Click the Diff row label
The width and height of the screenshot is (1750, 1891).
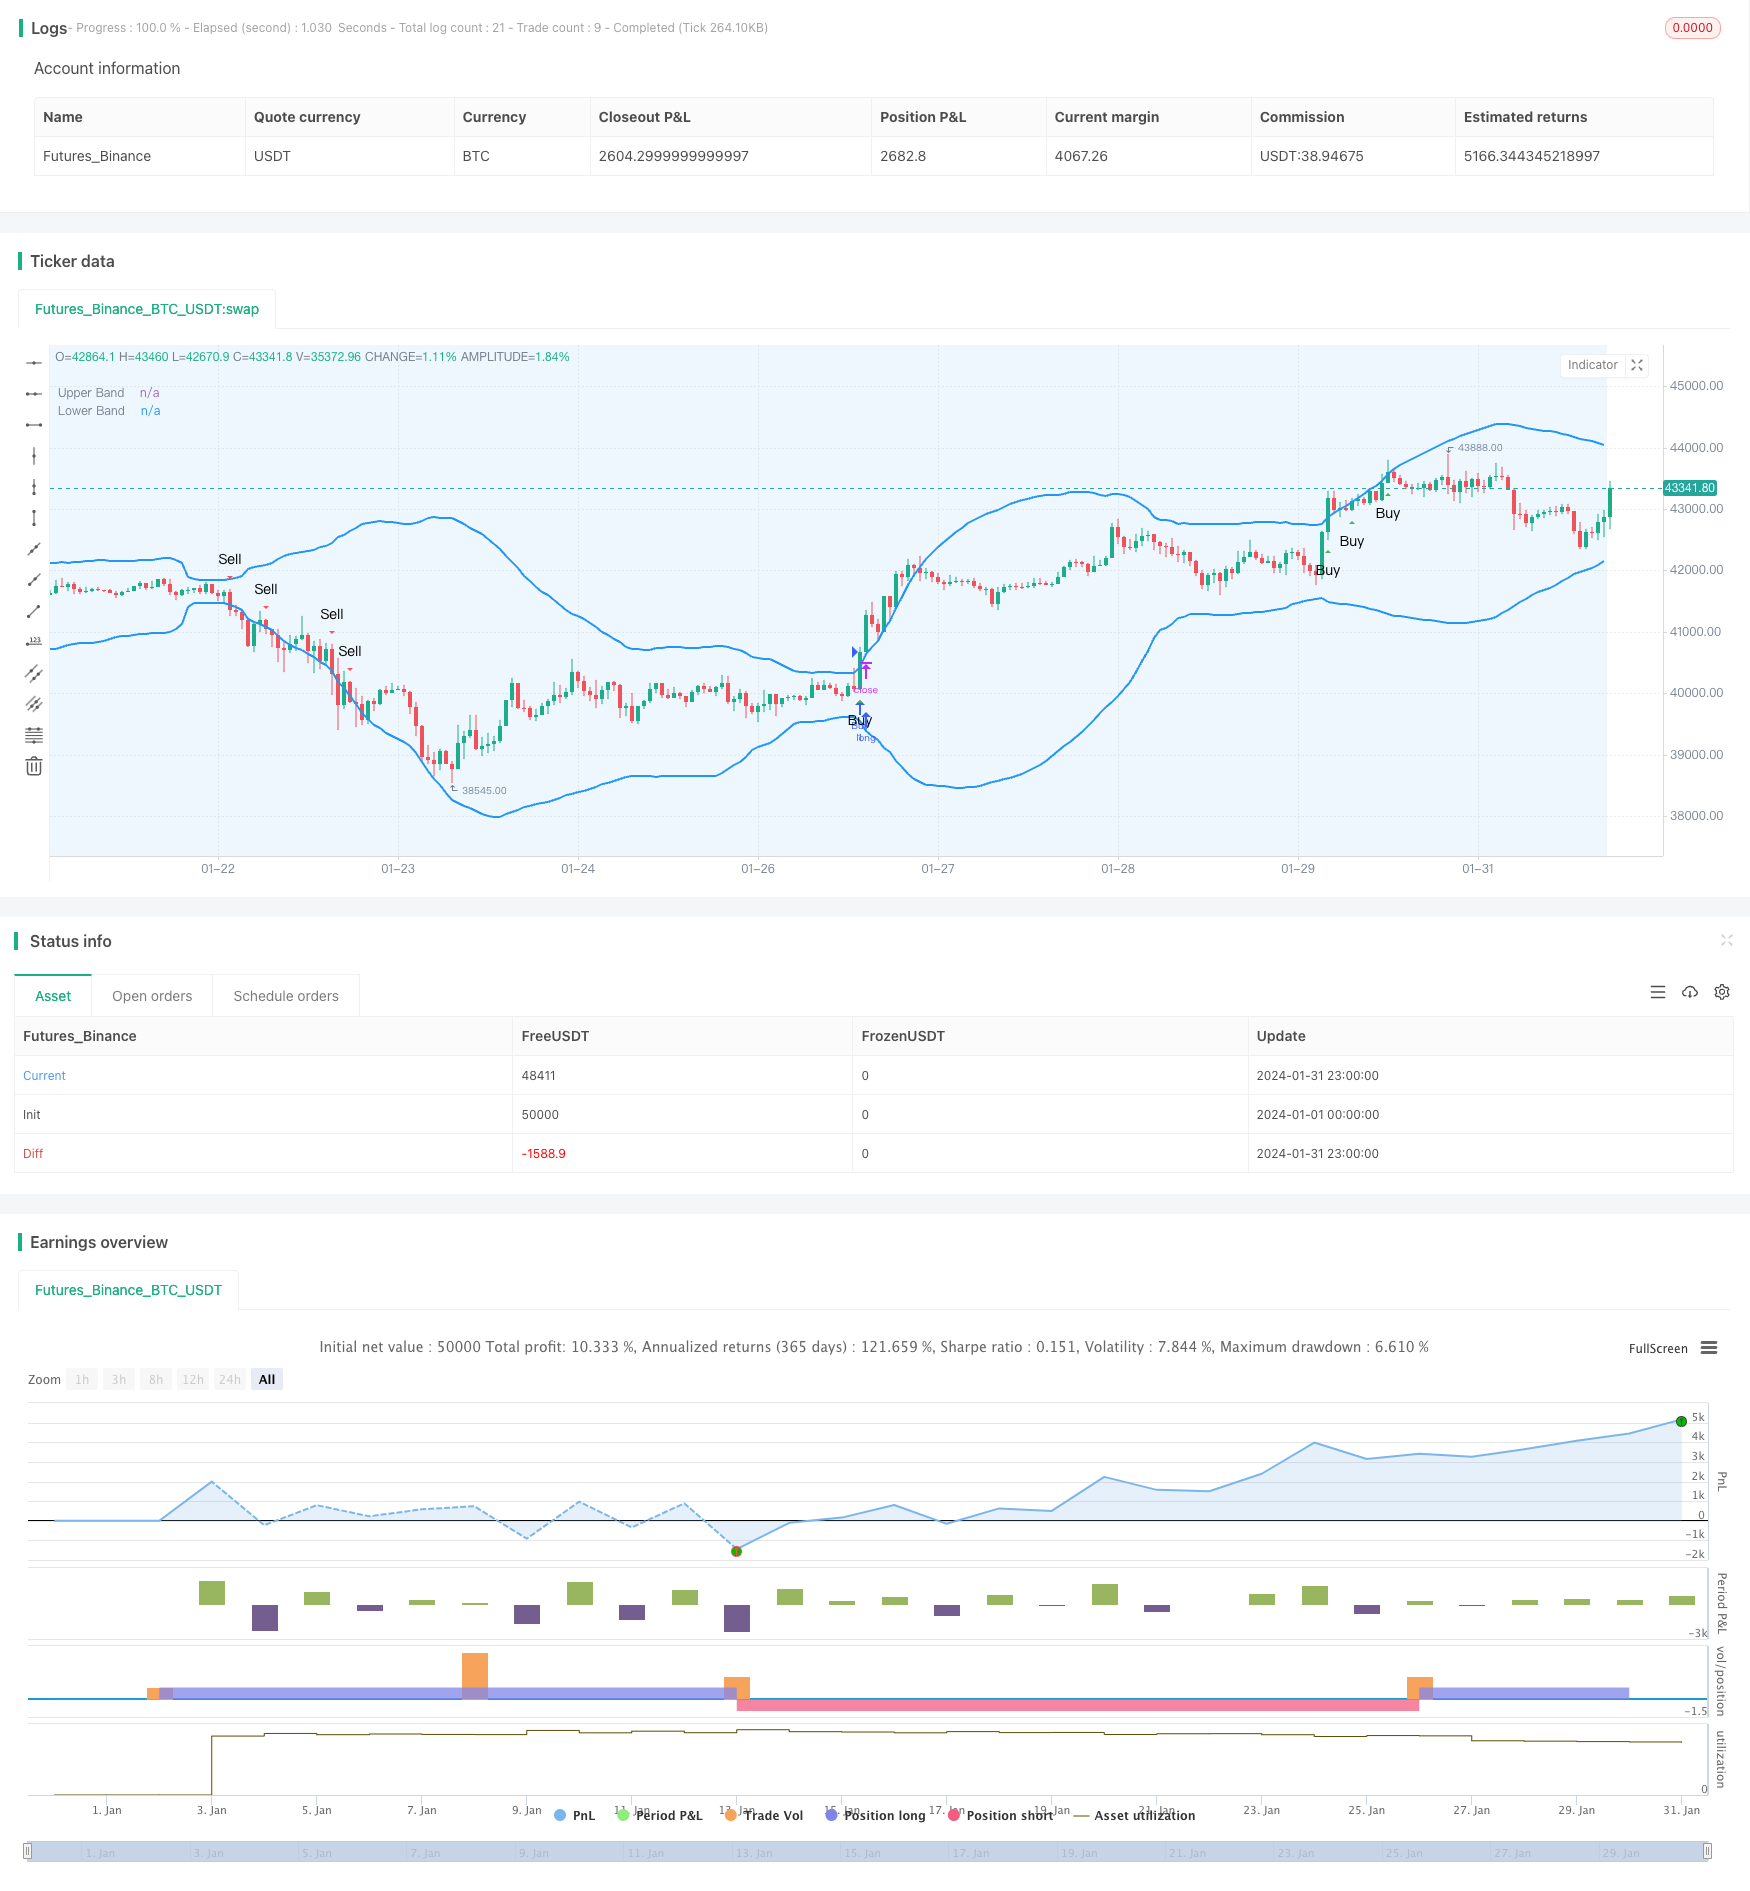tap(33, 1153)
